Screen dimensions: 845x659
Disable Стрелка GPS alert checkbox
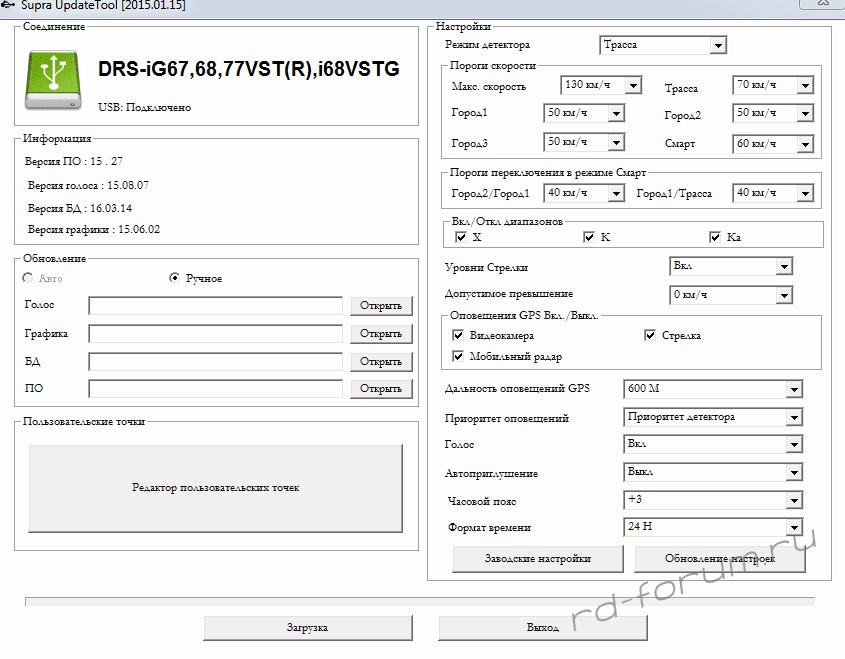(x=650, y=335)
